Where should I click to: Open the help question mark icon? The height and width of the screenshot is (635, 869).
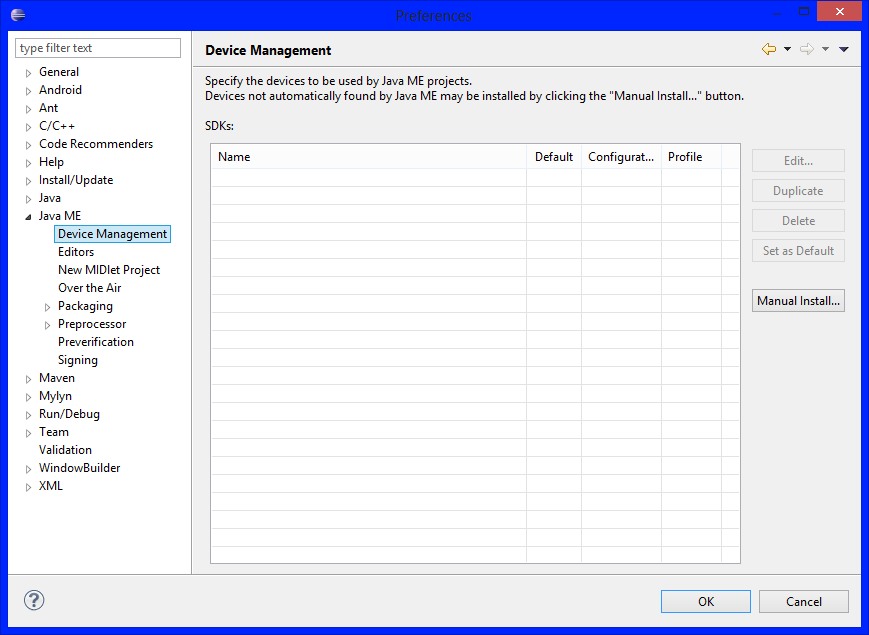(33, 600)
